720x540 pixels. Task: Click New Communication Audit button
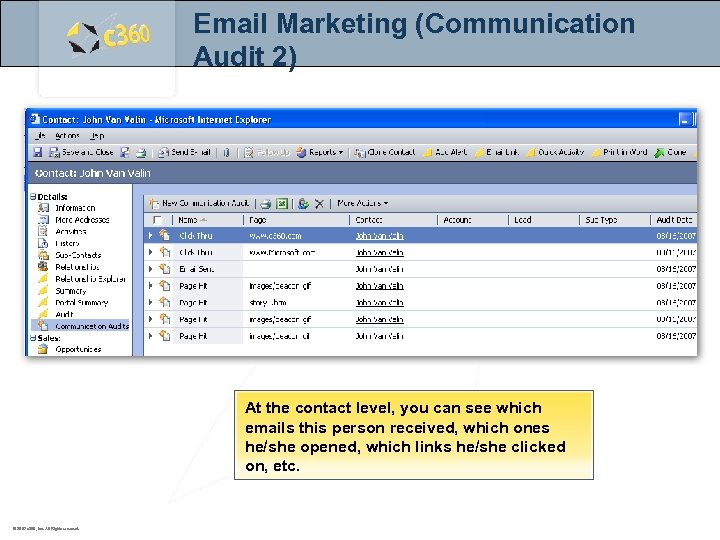pyautogui.click(x=199, y=203)
